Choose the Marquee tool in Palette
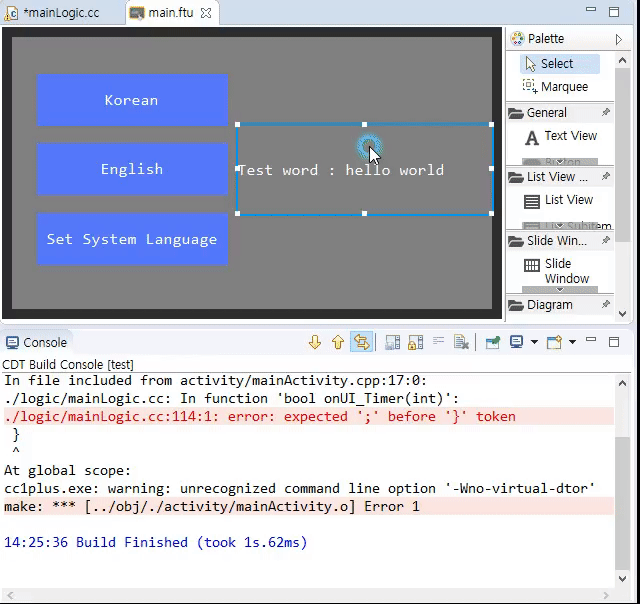Screen dimensions: 640x604 [556, 87]
